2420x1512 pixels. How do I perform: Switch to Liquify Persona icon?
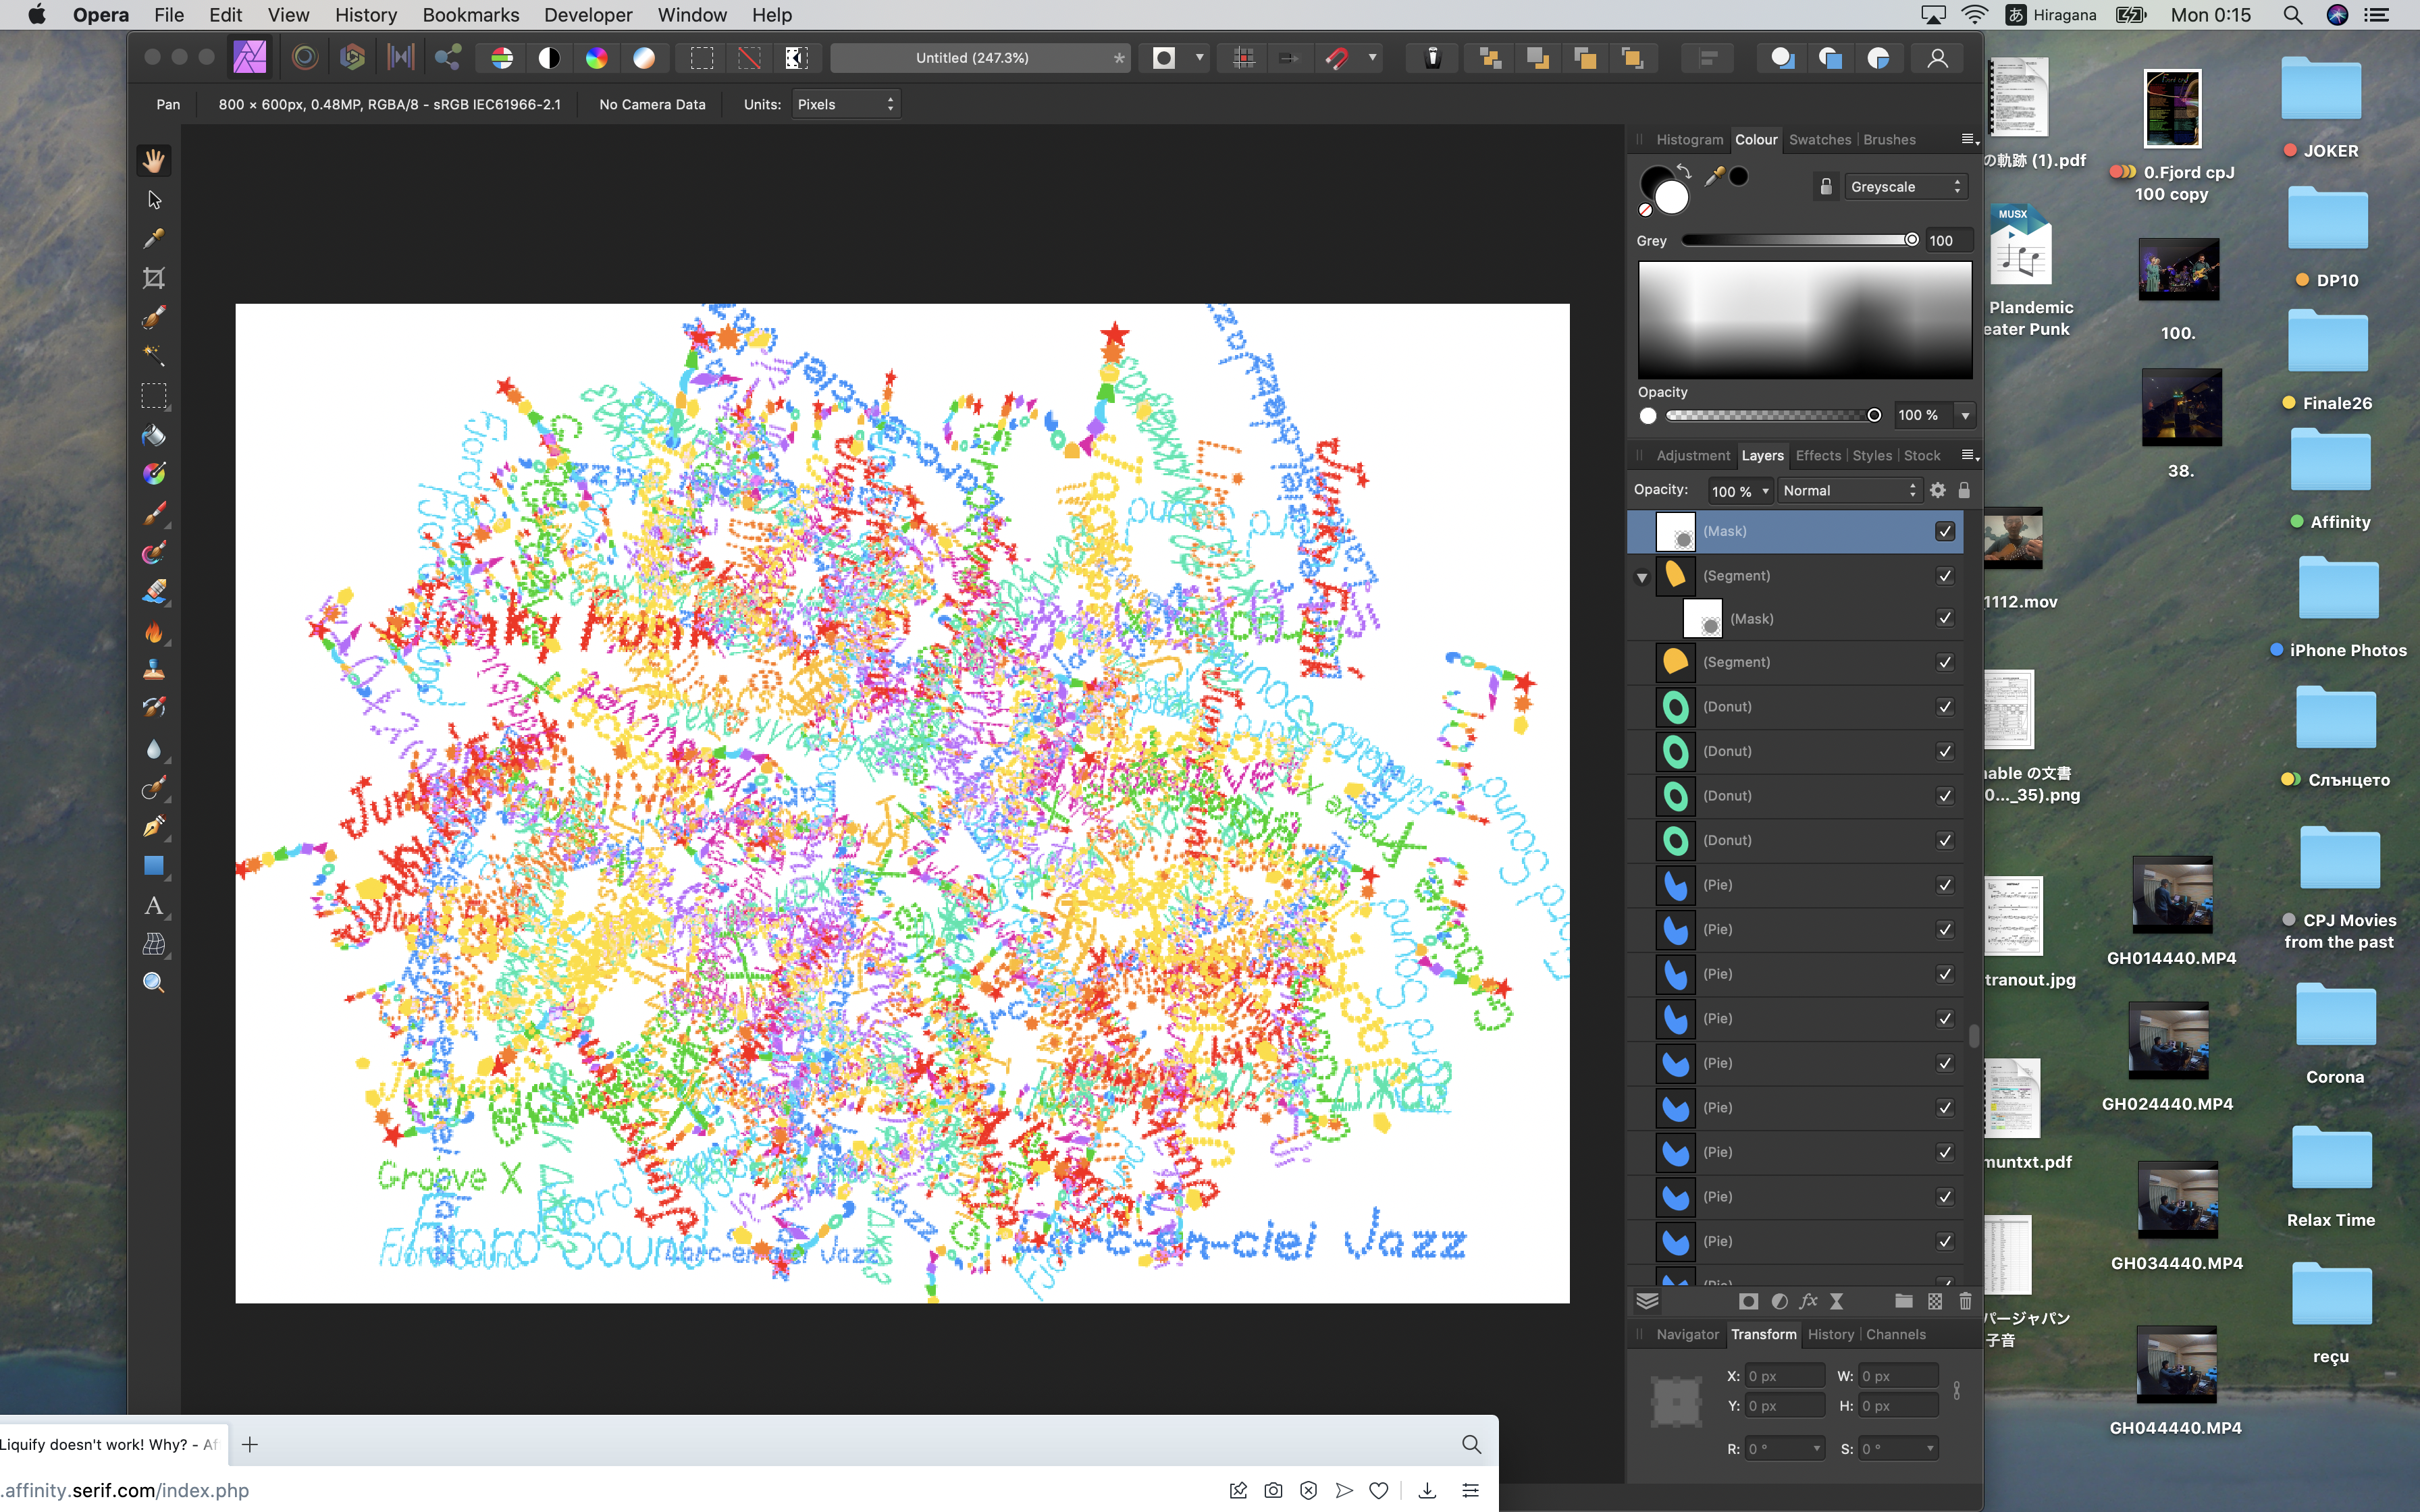304,58
